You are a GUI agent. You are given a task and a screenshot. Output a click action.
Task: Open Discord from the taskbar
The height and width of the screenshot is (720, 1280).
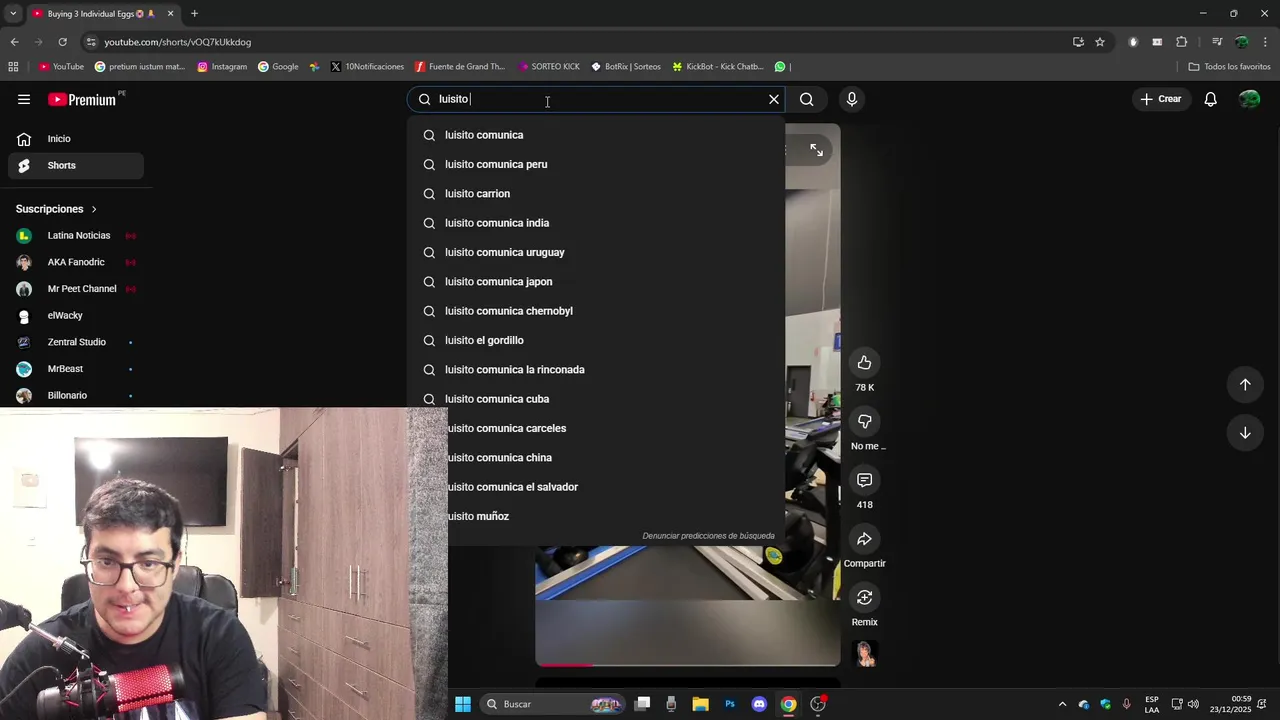(759, 704)
